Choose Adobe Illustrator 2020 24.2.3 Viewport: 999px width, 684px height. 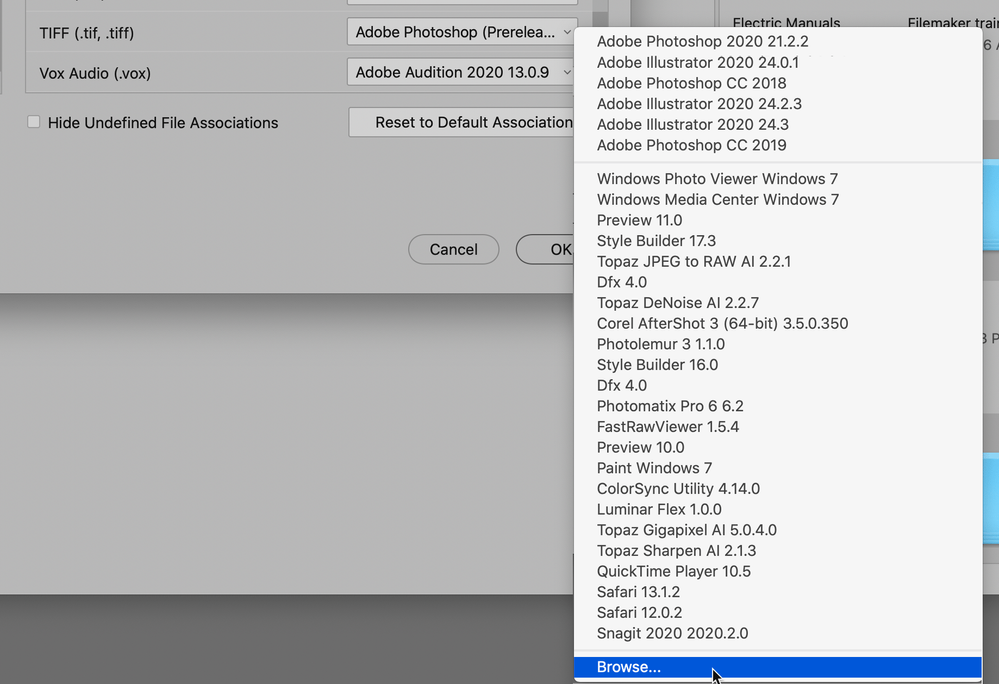coord(777,104)
